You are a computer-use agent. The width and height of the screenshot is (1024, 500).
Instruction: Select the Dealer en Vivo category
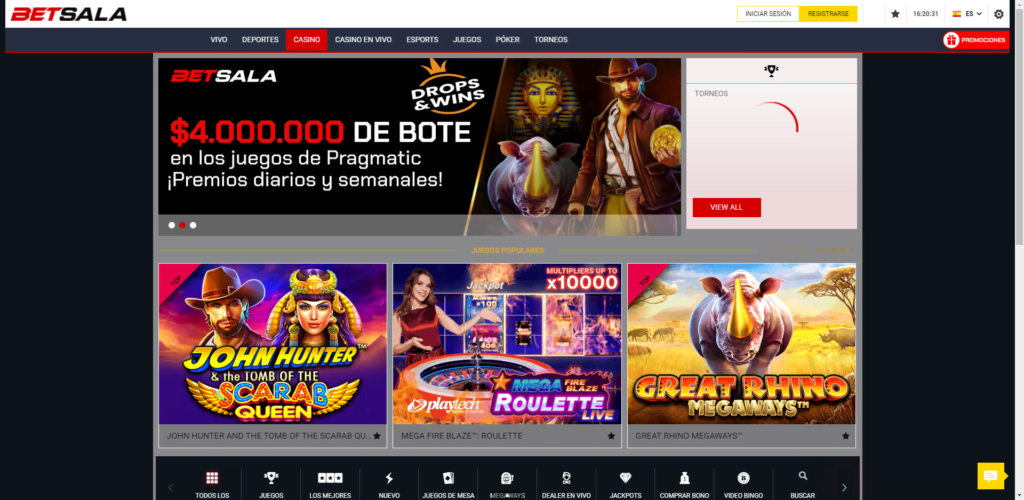(566, 484)
